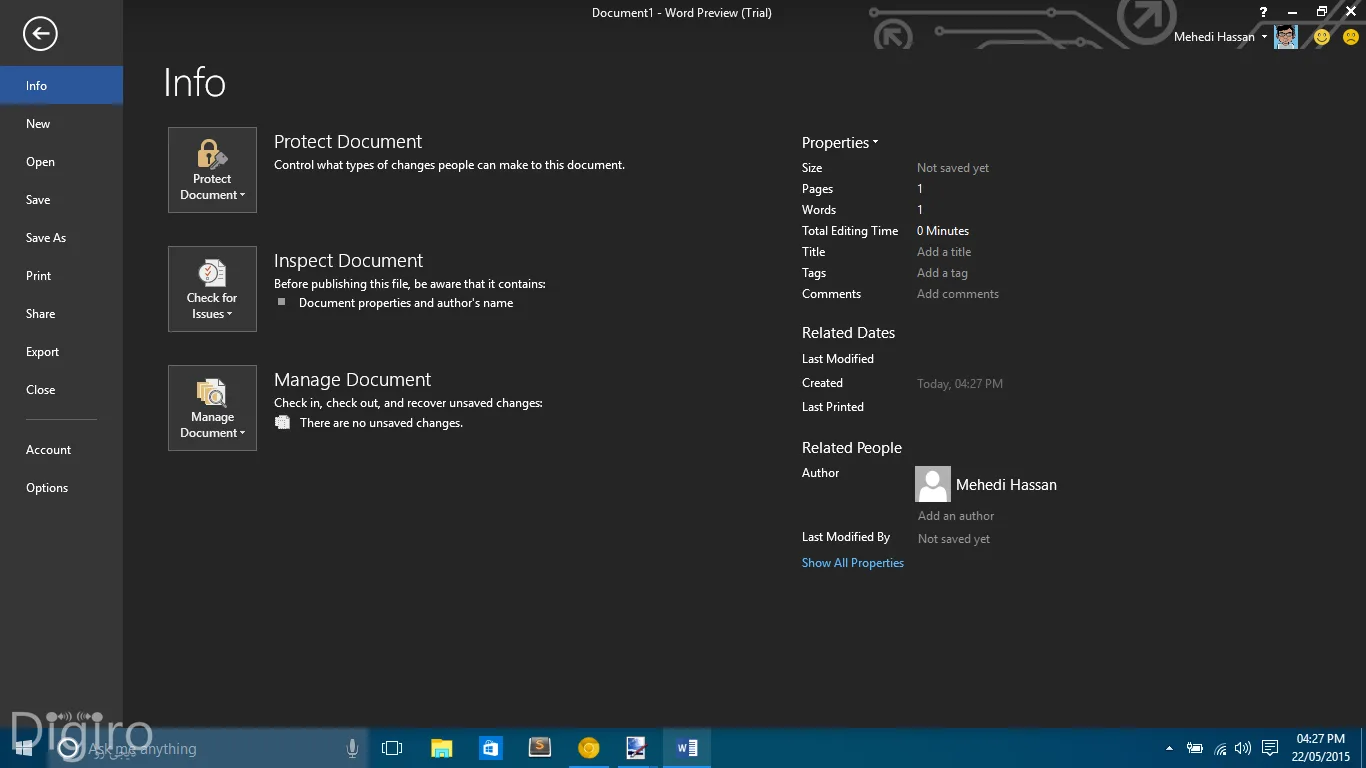Click the Add an author field
The height and width of the screenshot is (768, 1366).
(x=956, y=516)
